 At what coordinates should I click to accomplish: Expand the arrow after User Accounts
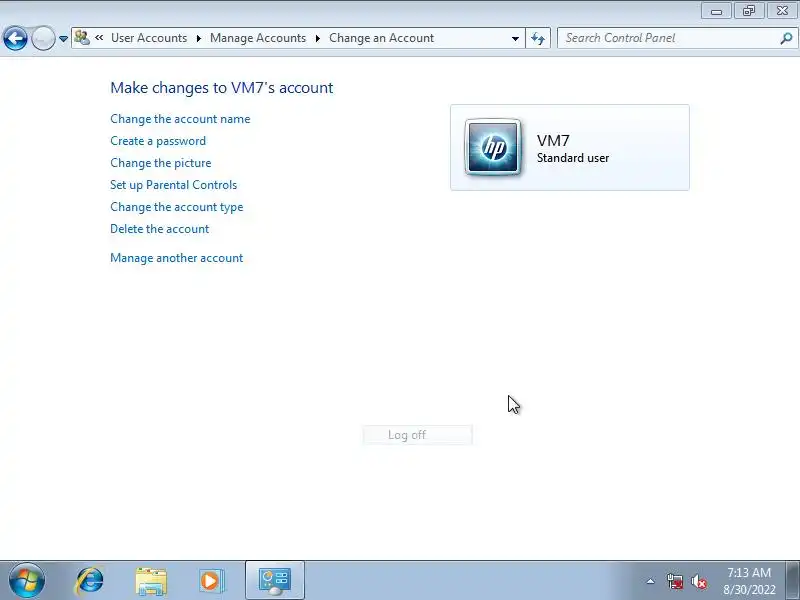[199, 38]
